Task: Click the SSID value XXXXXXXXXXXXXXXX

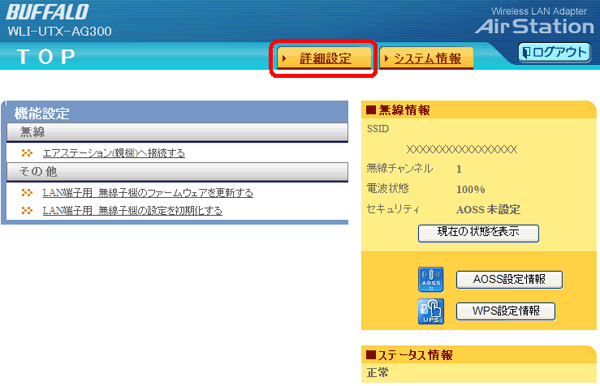Action: pos(461,149)
